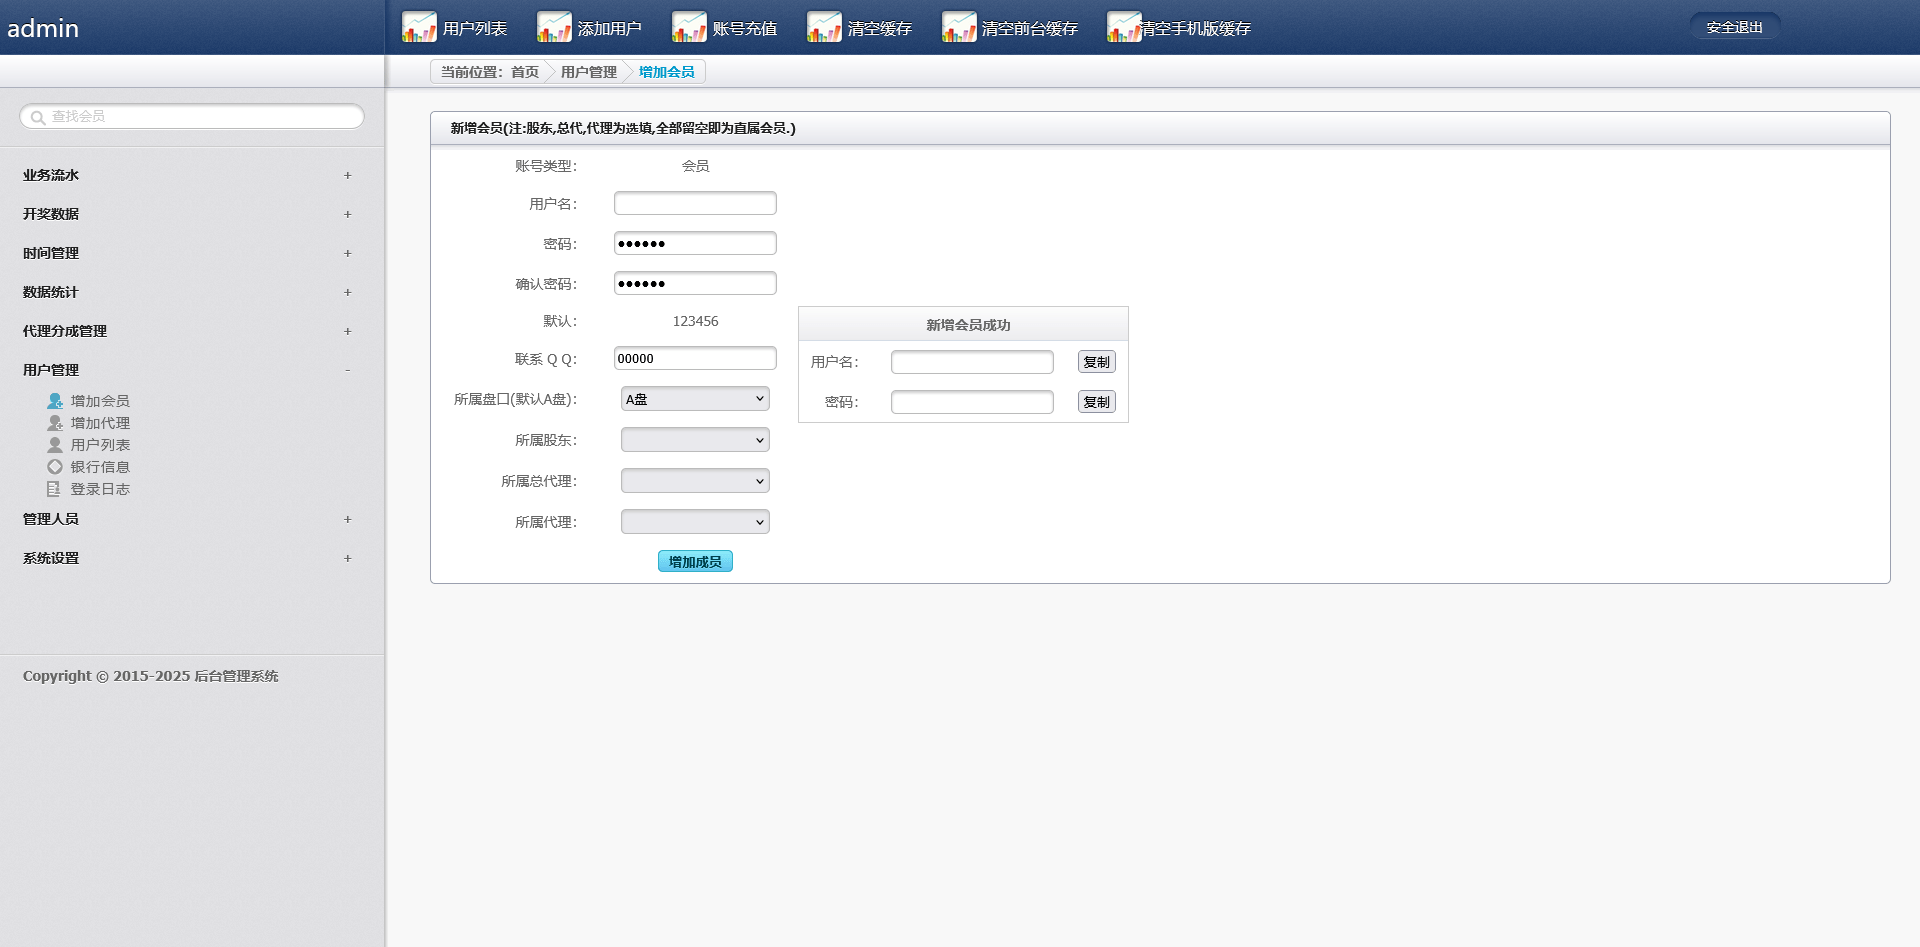Click 安全退出 to log out
This screenshot has height=947, width=1920.
point(1734,27)
